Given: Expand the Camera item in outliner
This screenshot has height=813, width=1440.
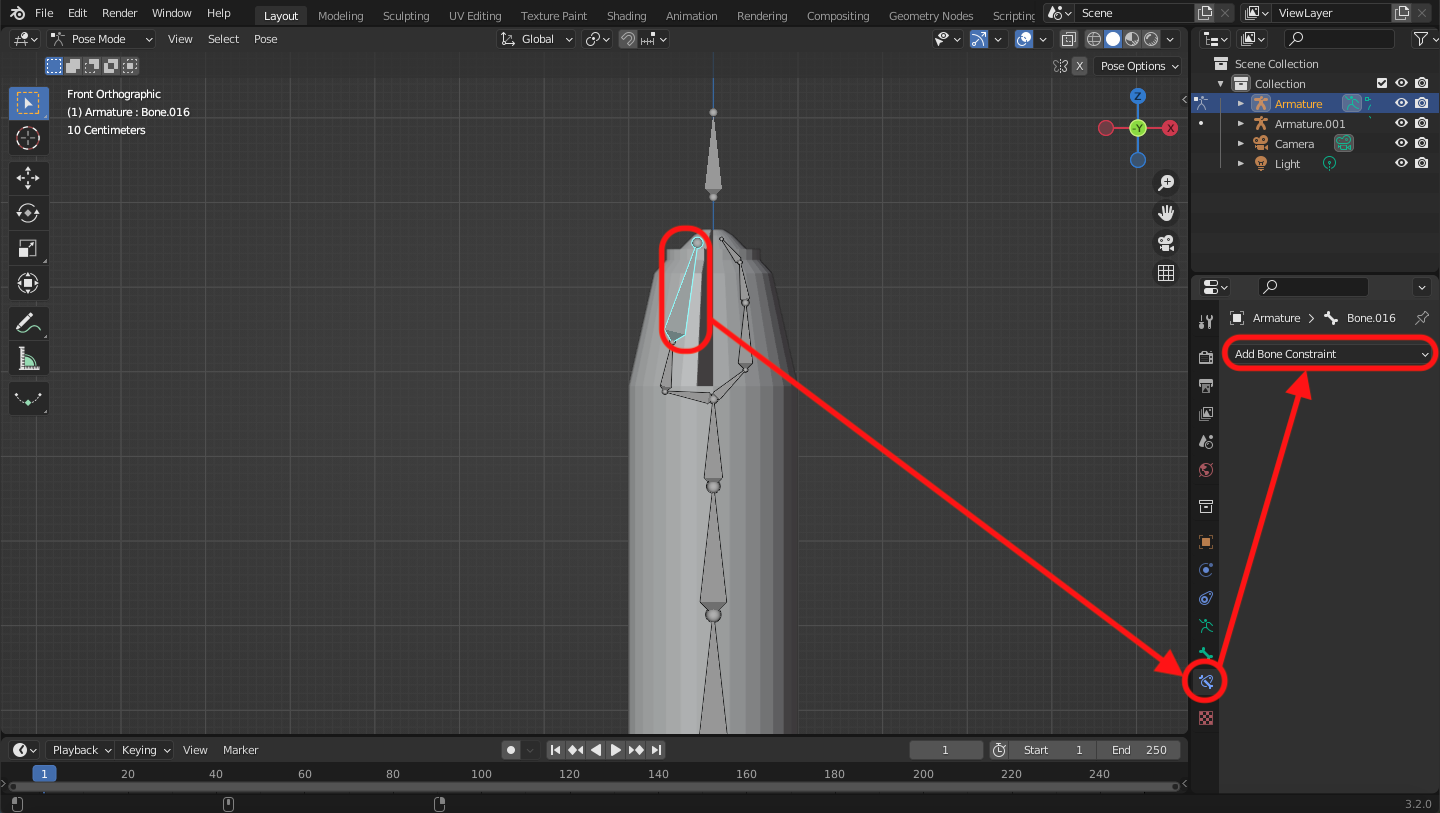Looking at the screenshot, I should point(1241,143).
